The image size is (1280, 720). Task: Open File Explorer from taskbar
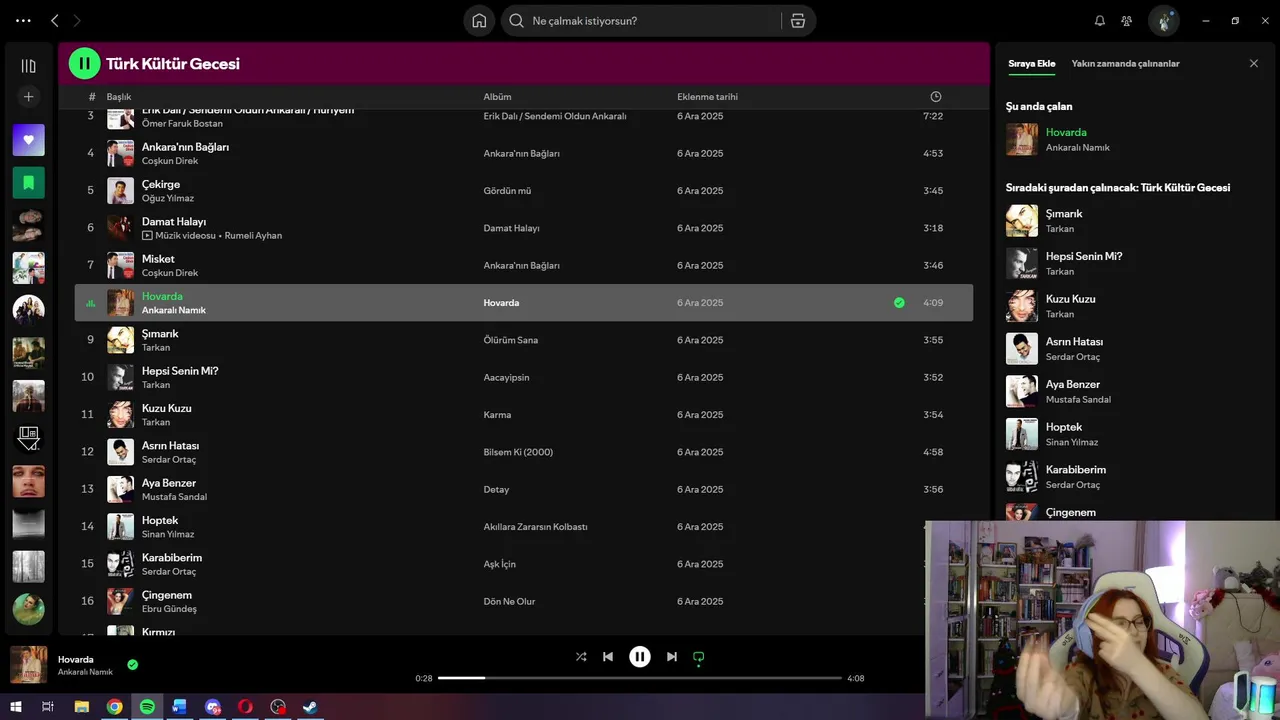click(82, 707)
